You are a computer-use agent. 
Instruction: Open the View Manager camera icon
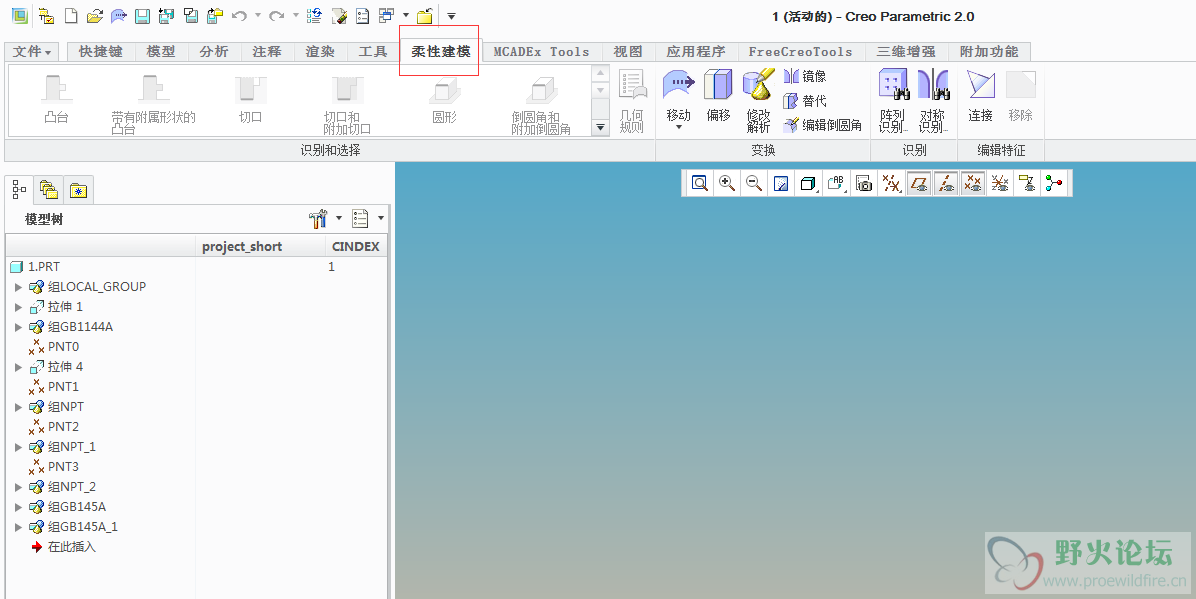pyautogui.click(x=863, y=183)
